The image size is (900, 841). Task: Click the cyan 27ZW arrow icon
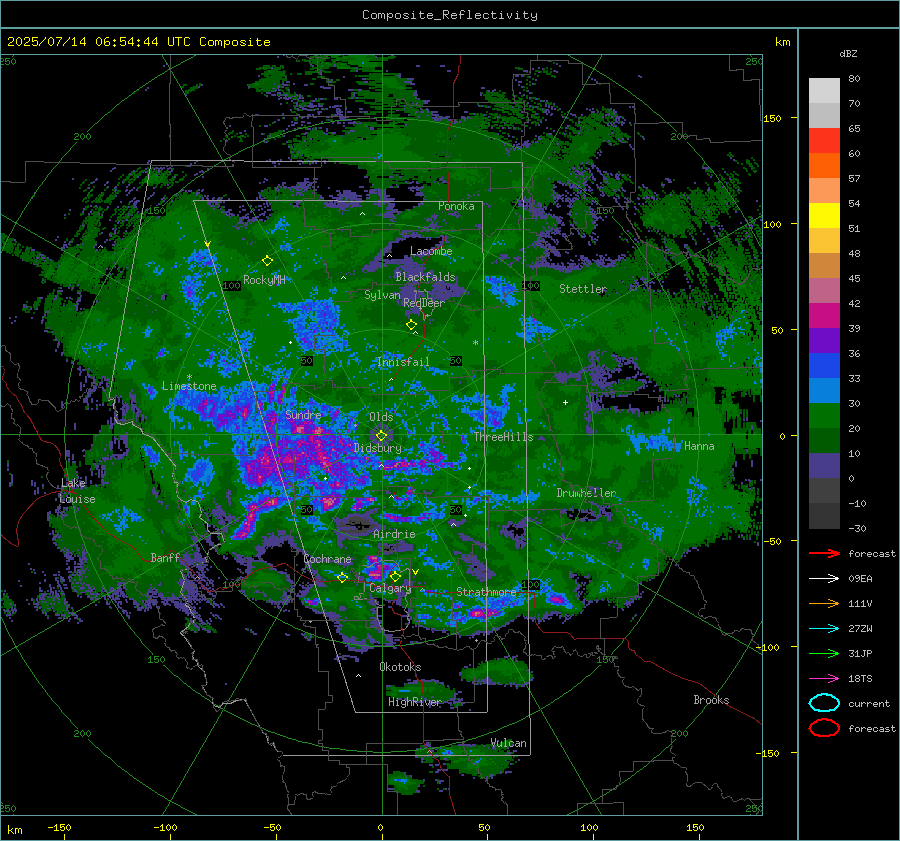[x=824, y=629]
